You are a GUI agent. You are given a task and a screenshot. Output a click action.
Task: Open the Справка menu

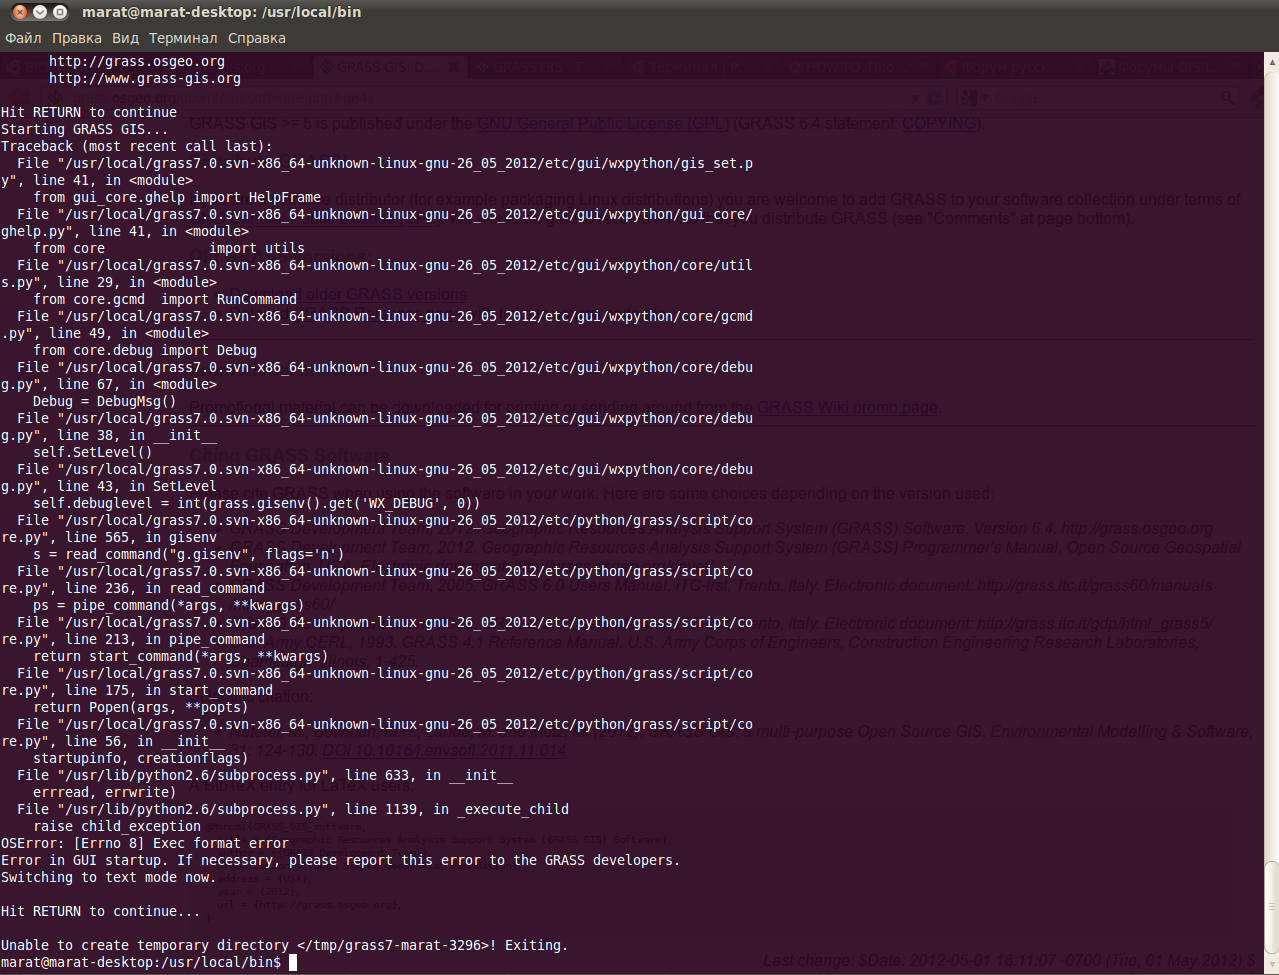pyautogui.click(x=257, y=38)
